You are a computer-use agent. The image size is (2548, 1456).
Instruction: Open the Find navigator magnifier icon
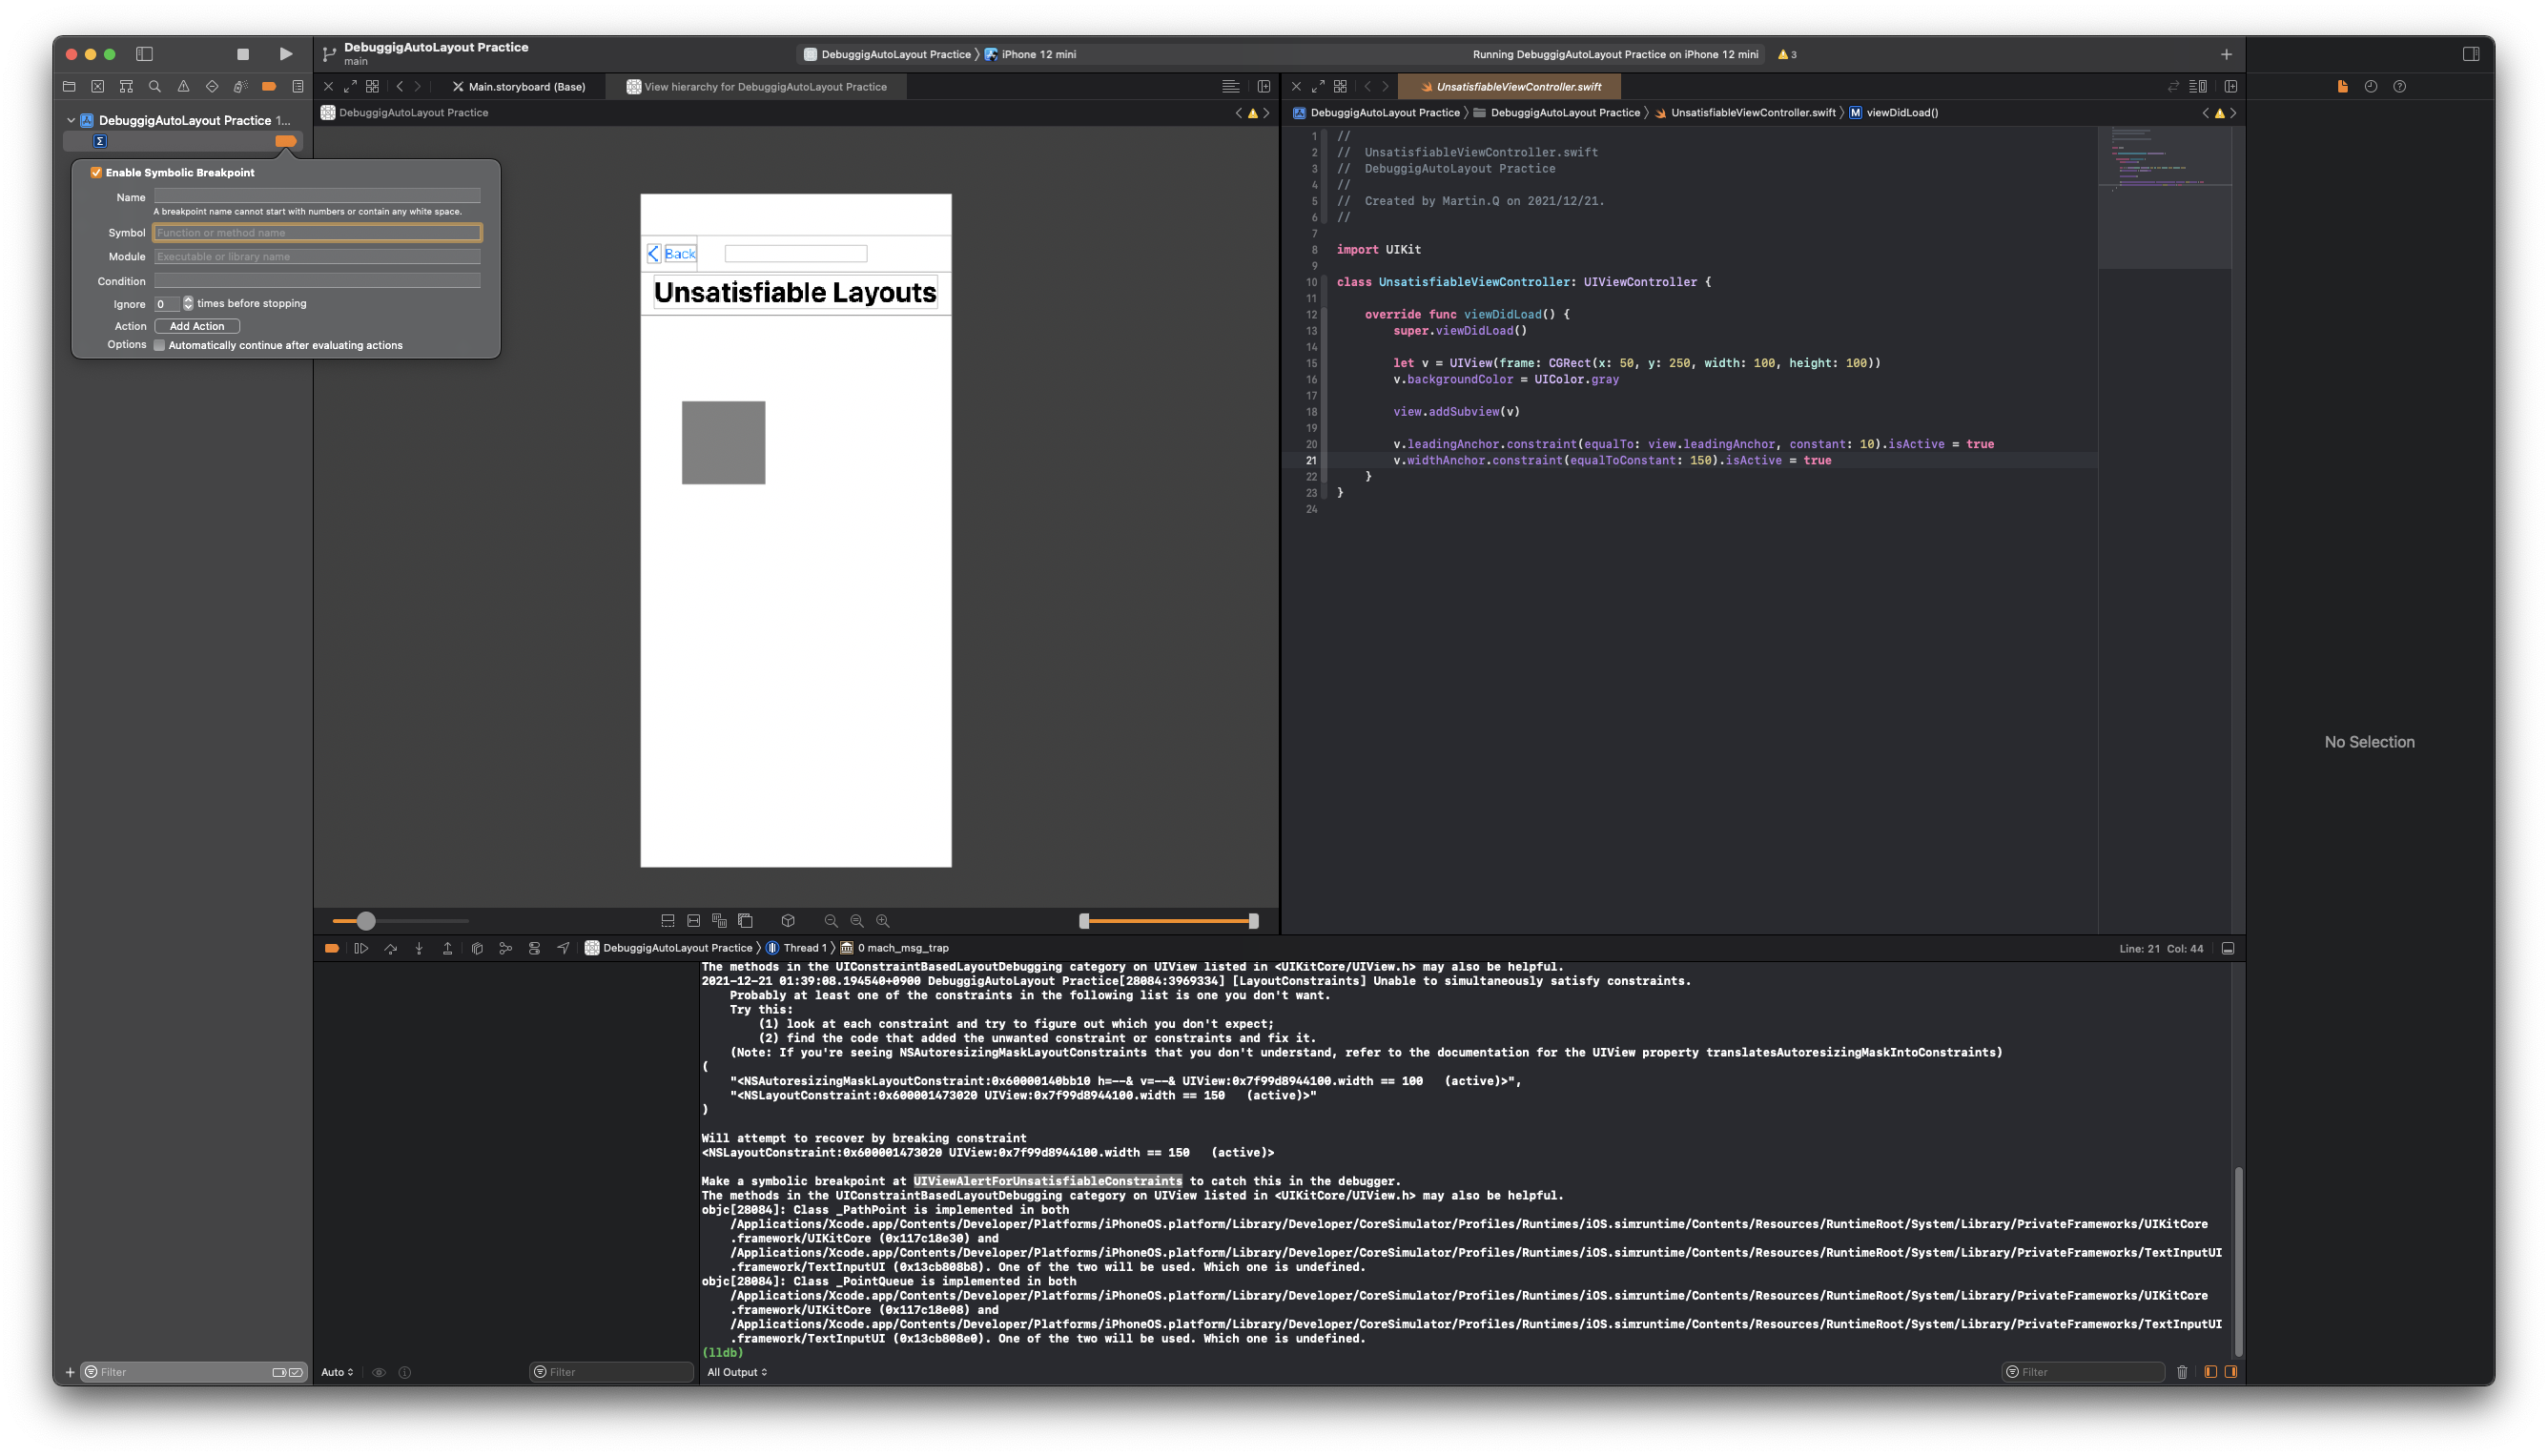tap(154, 86)
